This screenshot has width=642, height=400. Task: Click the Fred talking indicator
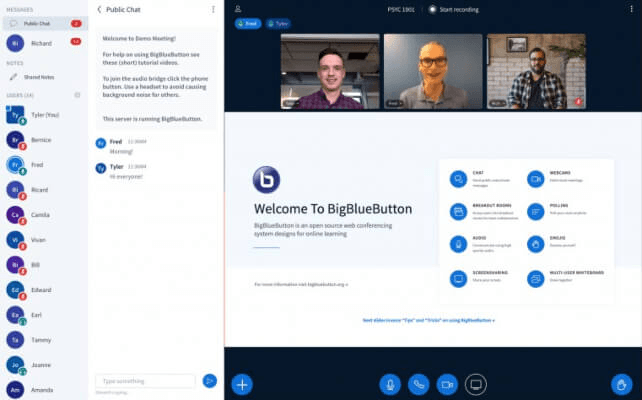click(247, 23)
